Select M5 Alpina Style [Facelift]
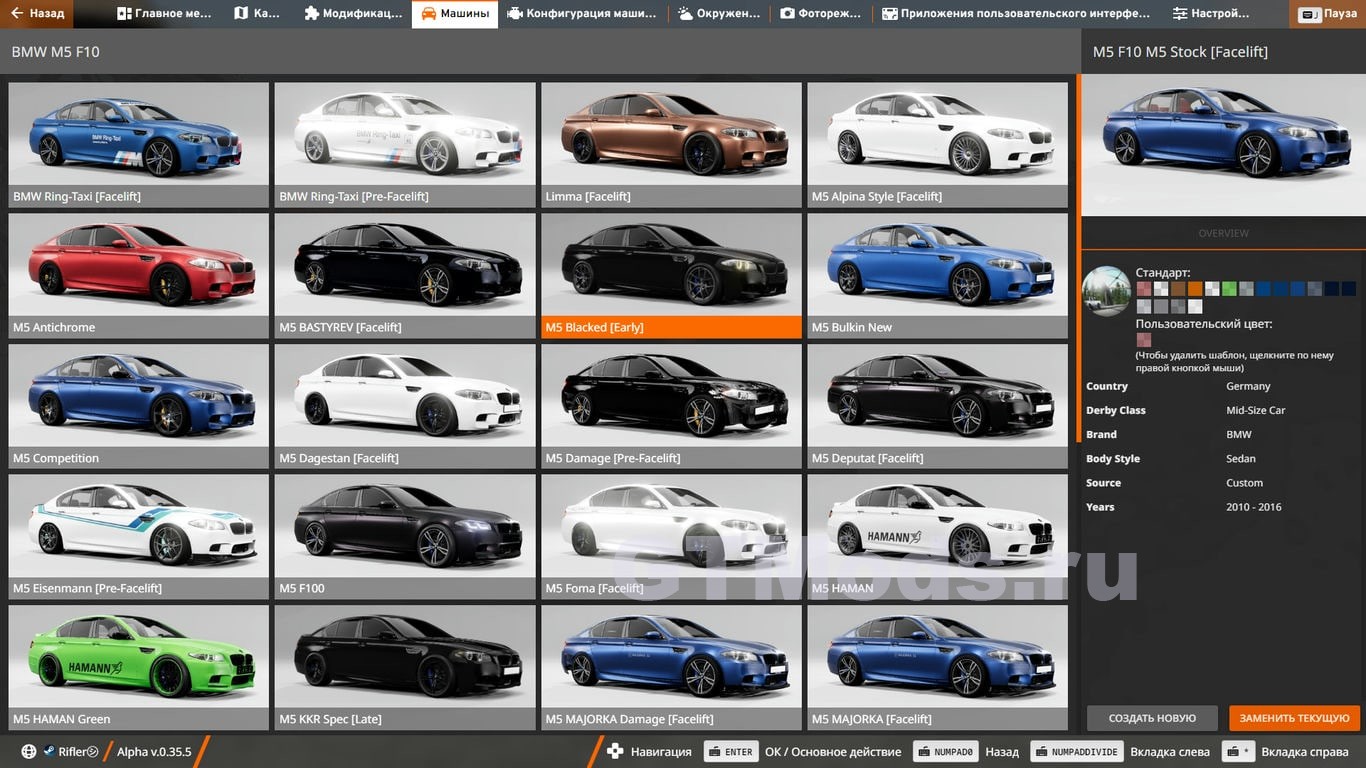Viewport: 1366px width, 768px height. [938, 145]
